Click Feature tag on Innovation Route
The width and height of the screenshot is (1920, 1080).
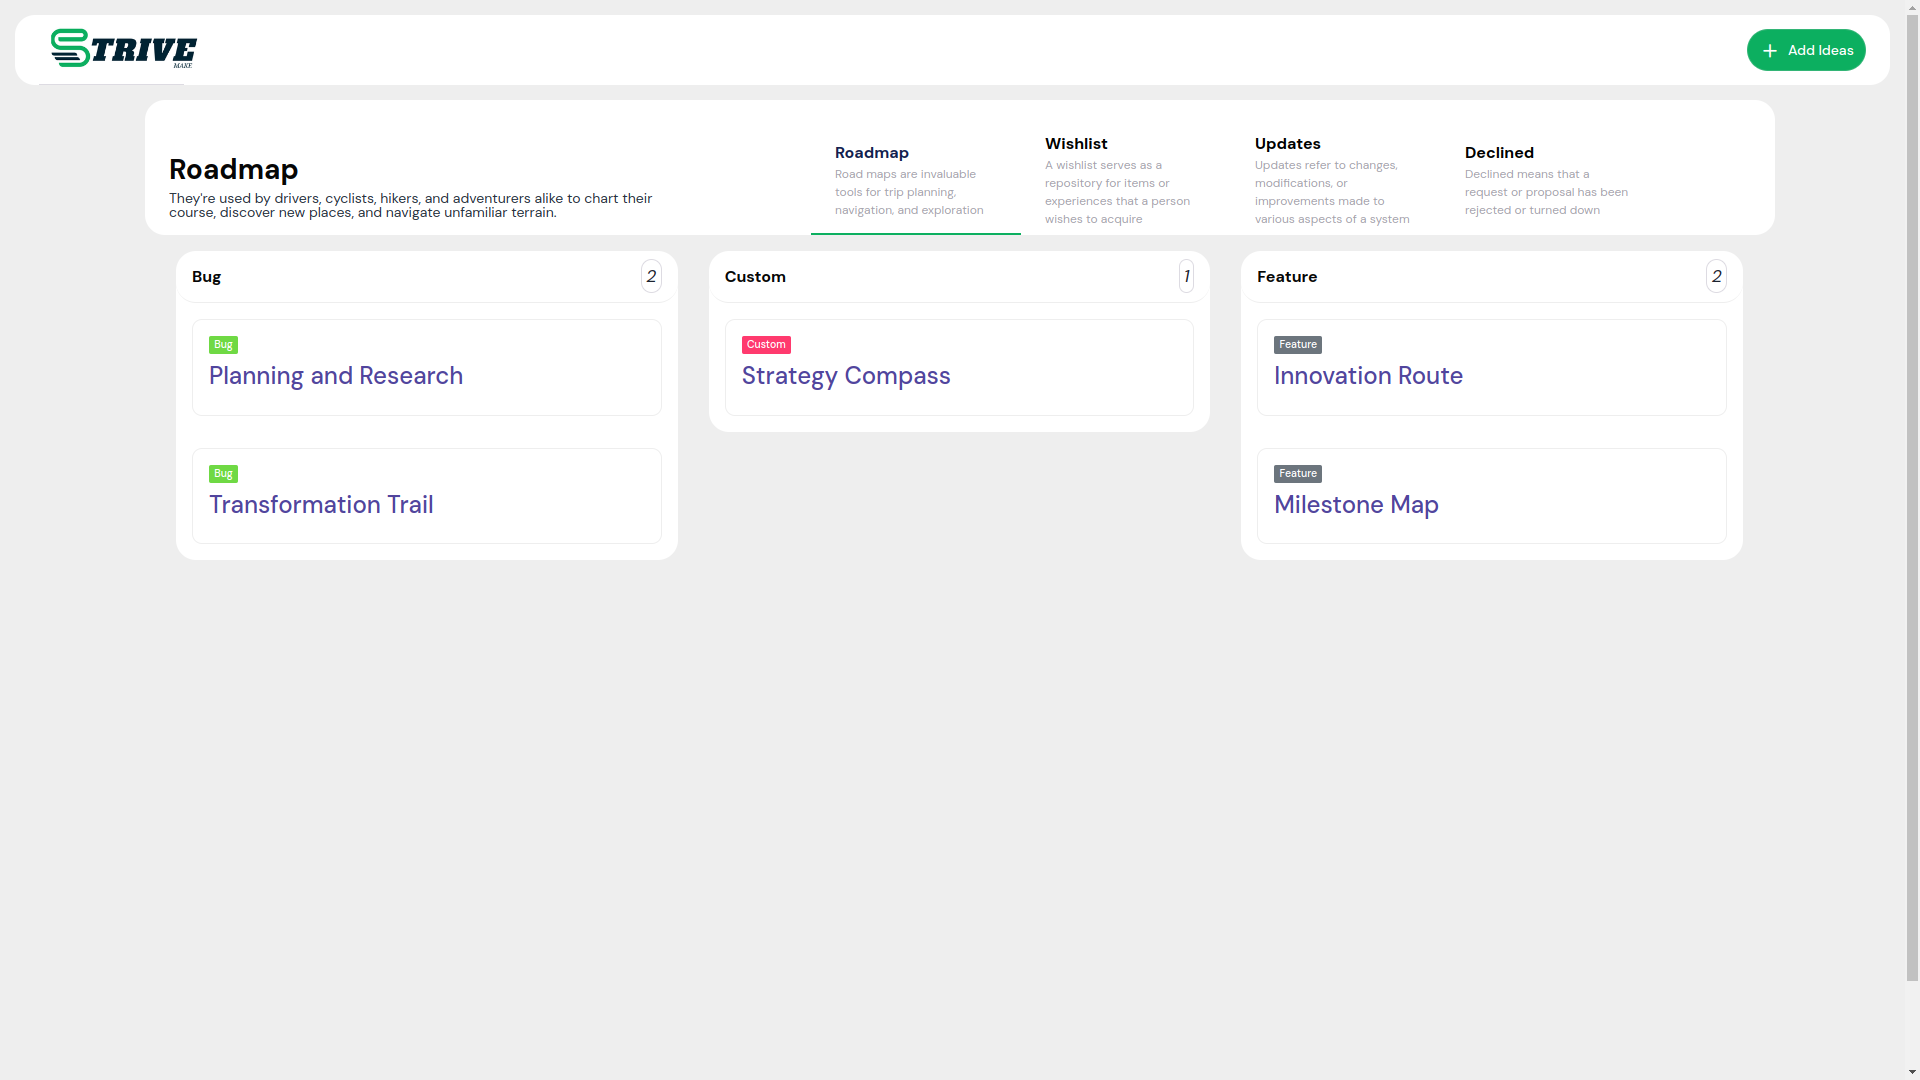point(1297,345)
